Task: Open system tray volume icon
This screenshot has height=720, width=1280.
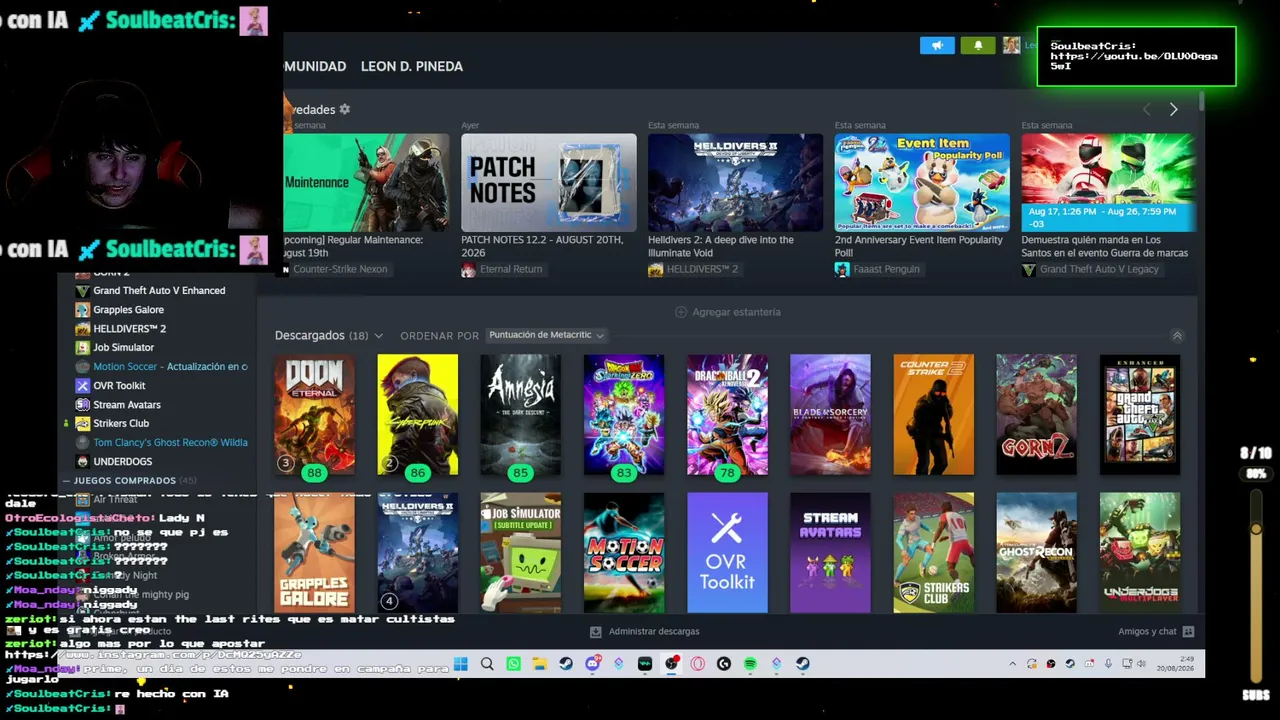Action: [x=1141, y=664]
